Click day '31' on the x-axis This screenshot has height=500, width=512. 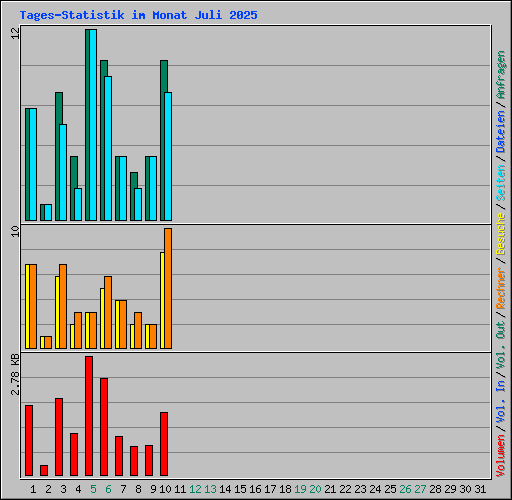pos(480,489)
